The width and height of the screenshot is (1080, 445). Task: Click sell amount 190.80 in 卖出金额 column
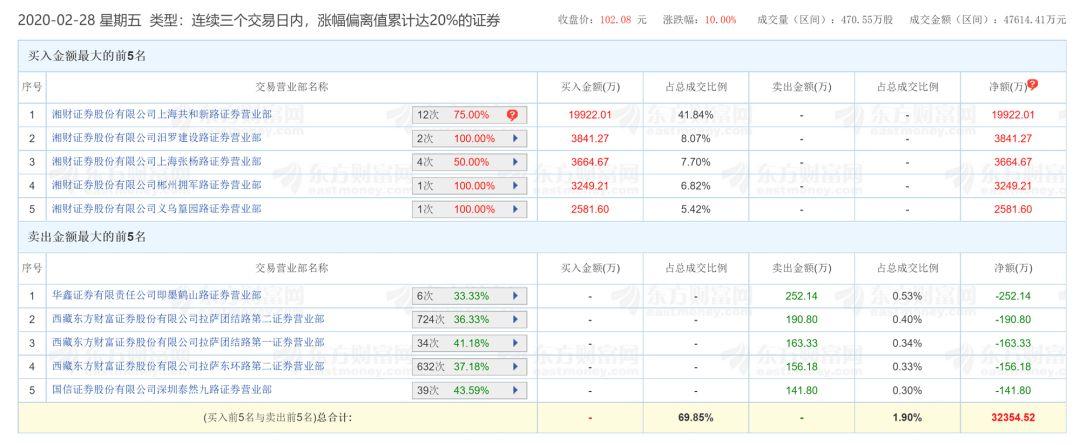click(801, 320)
